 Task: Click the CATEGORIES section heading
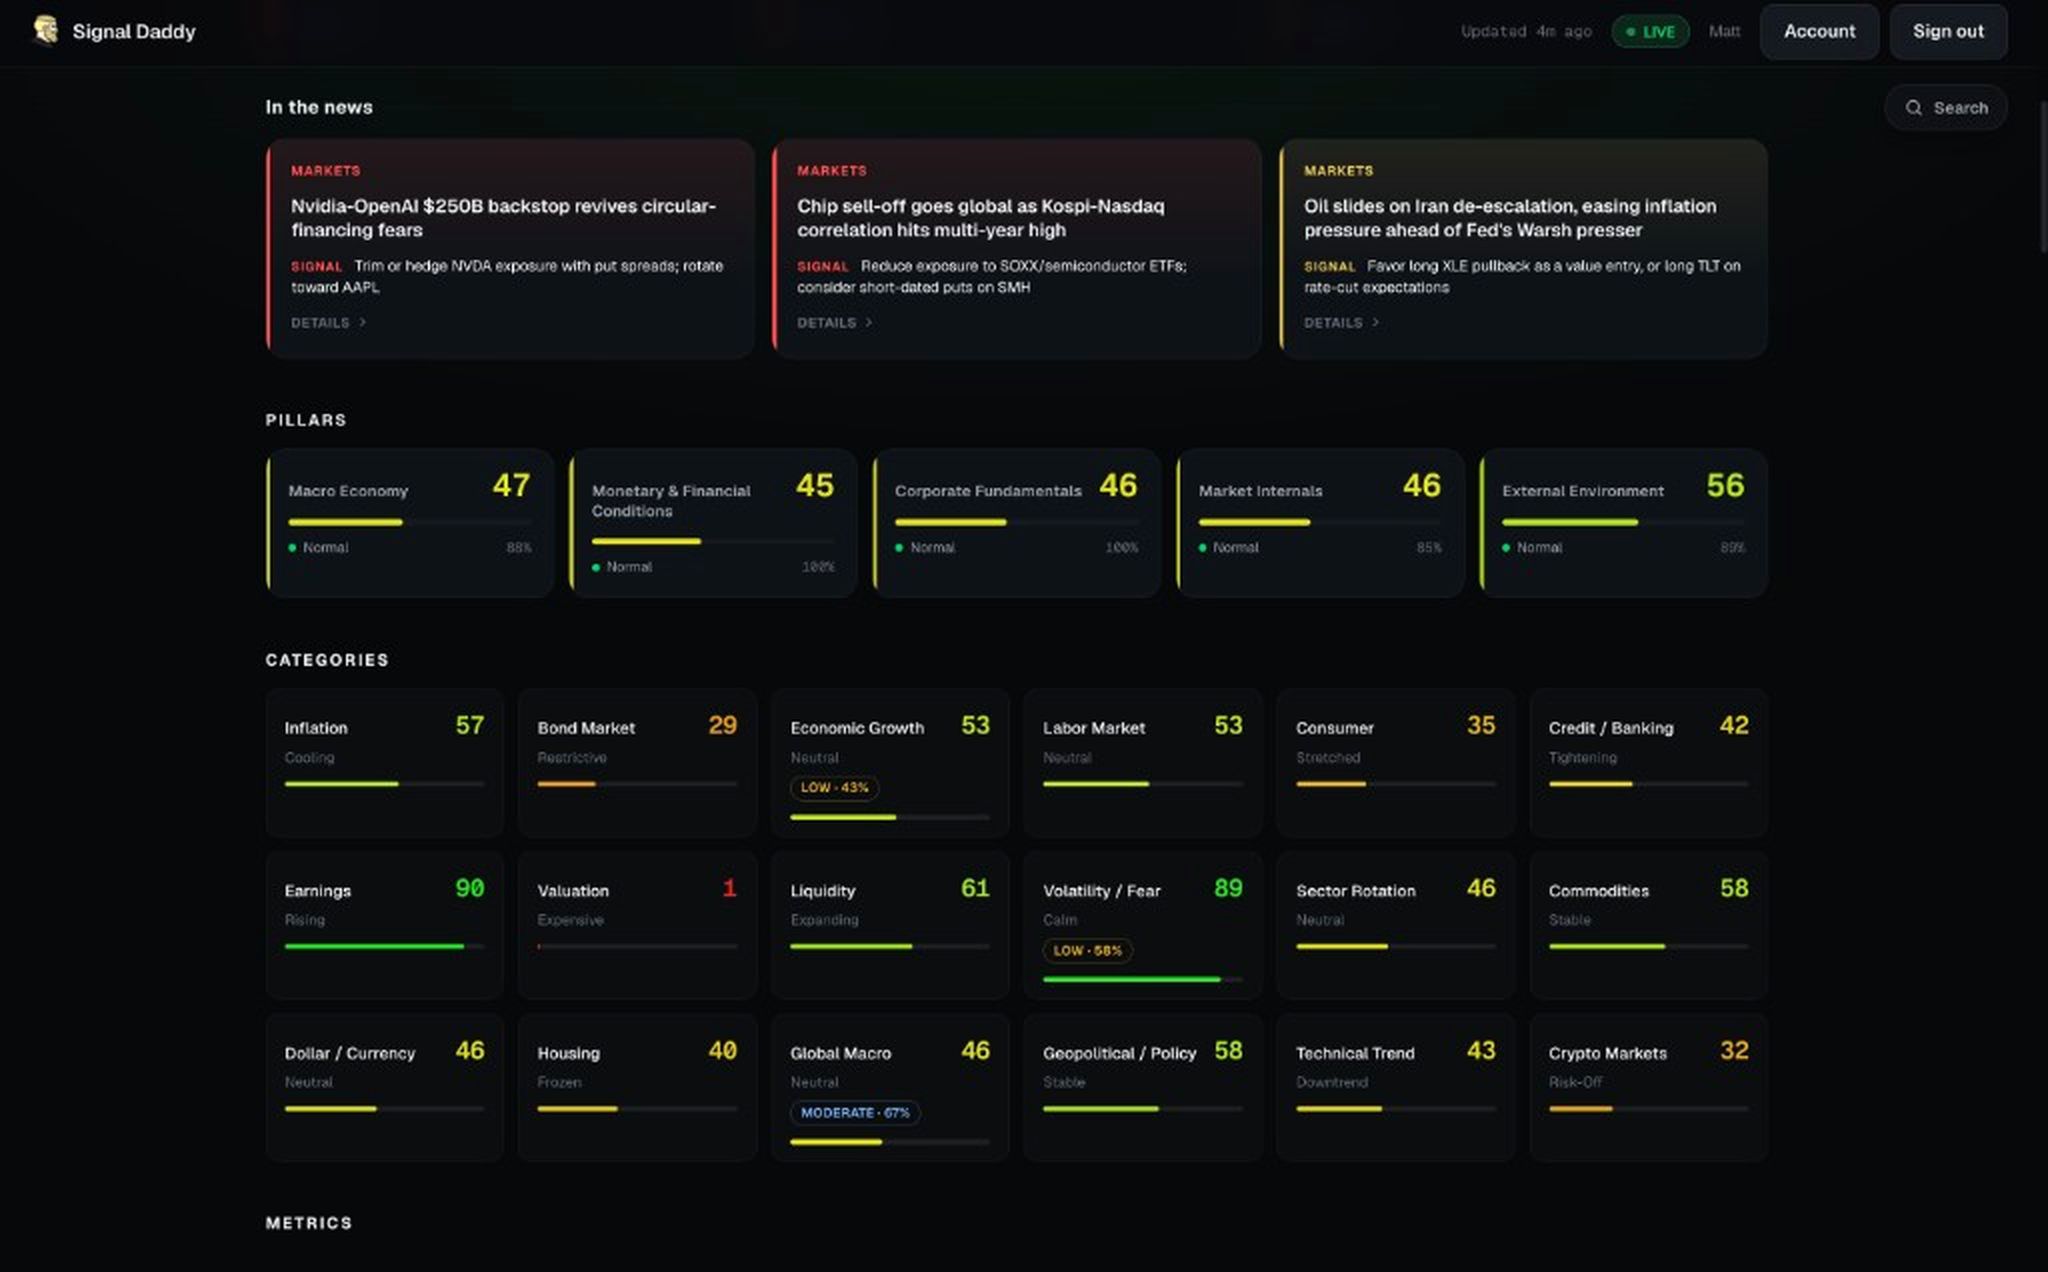[x=327, y=660]
